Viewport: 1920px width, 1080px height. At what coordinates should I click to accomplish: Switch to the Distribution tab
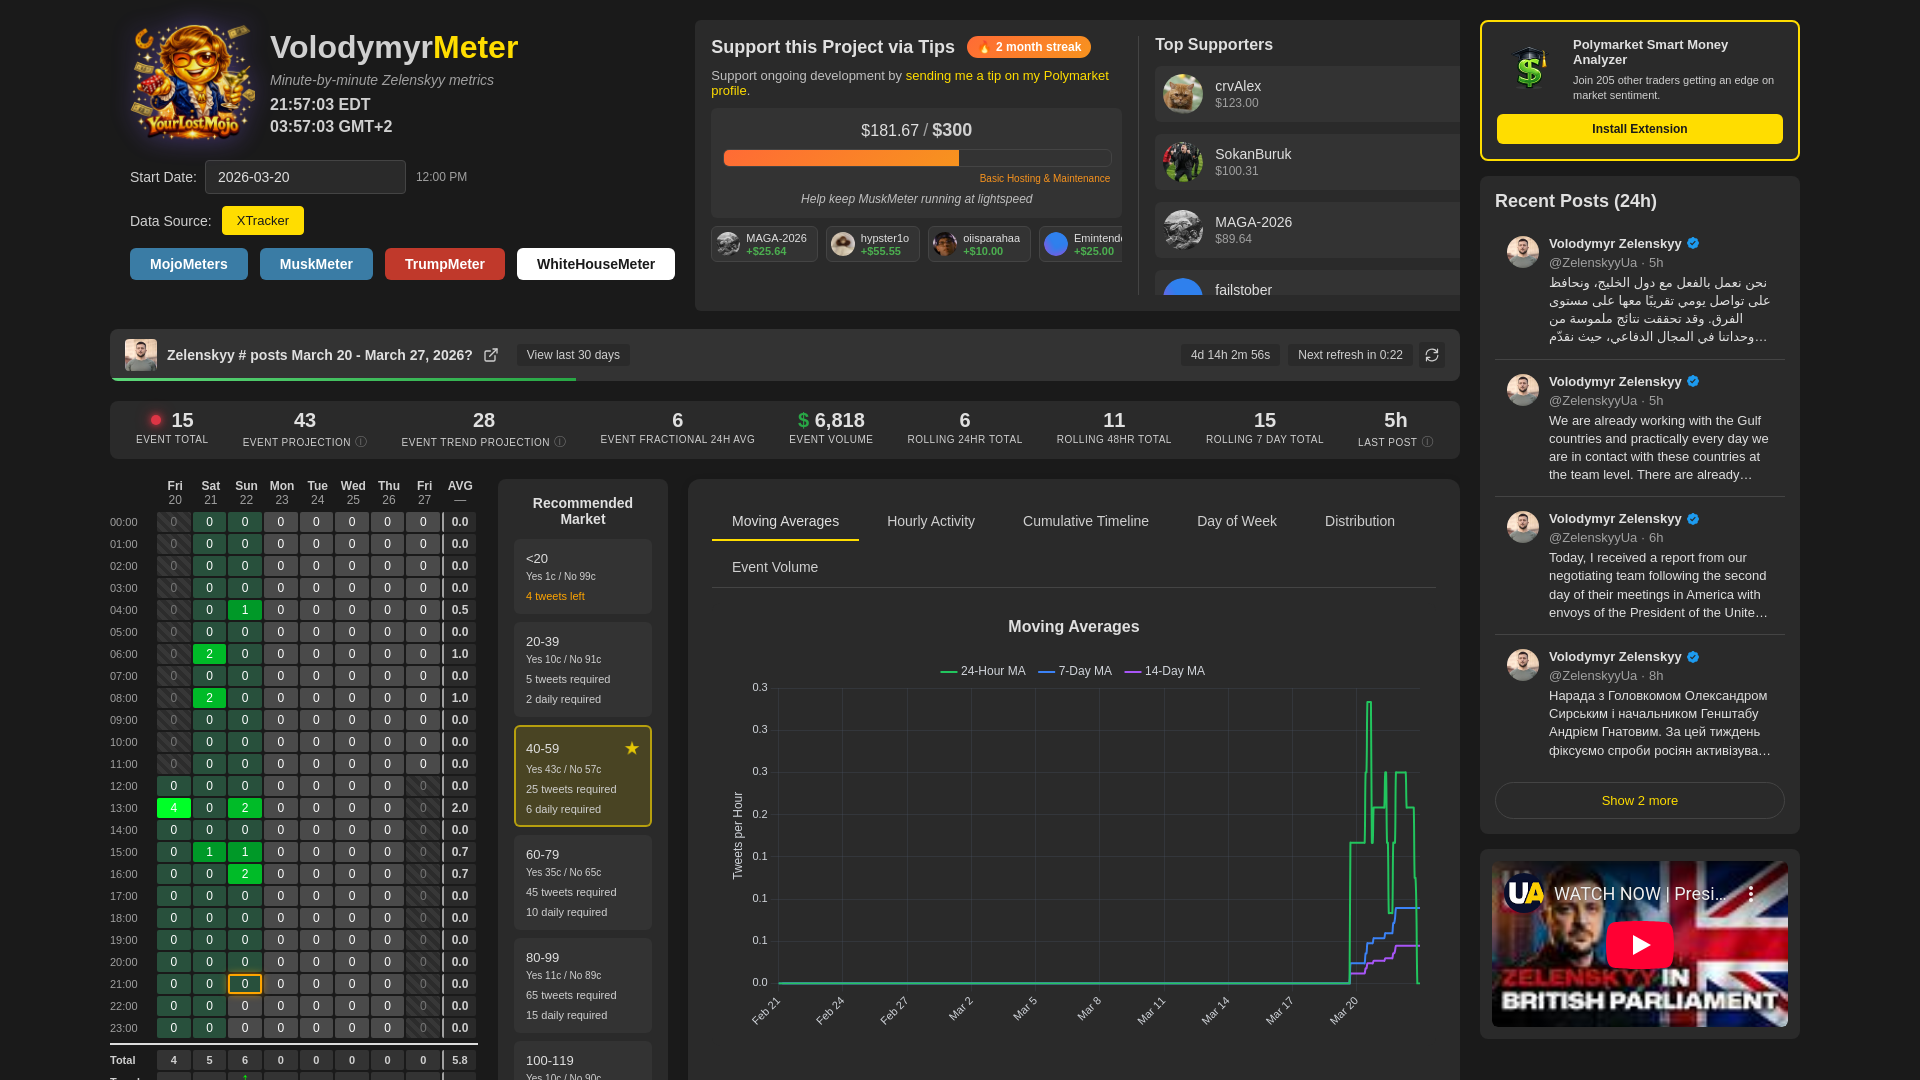[x=1360, y=521]
